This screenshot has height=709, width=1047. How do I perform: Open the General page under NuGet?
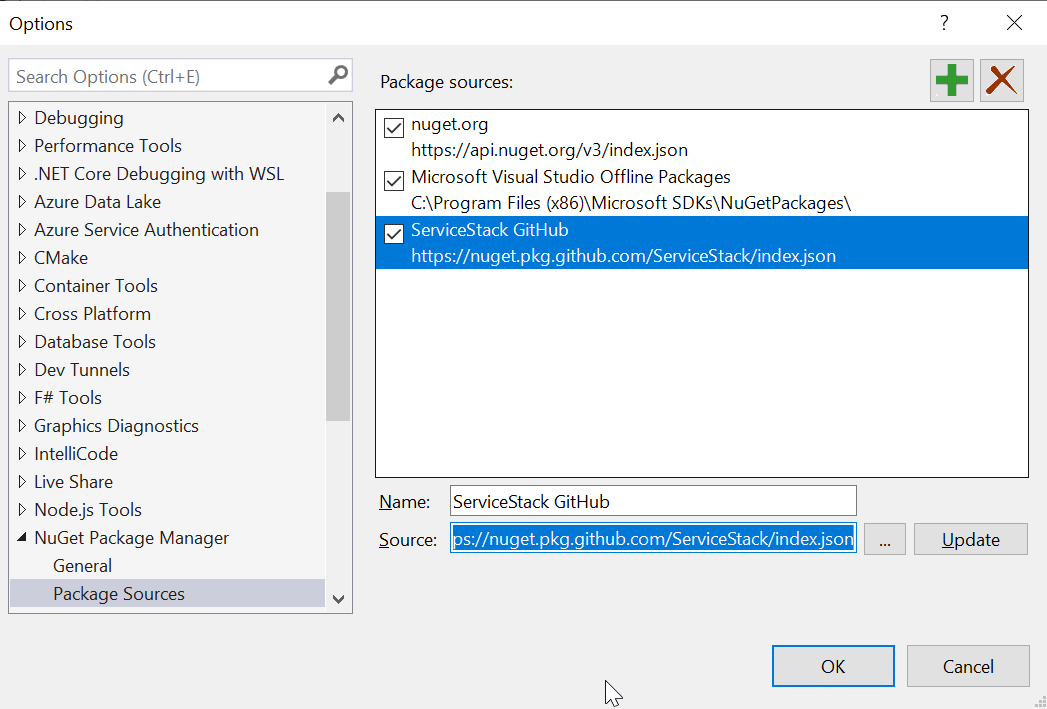coord(83,566)
